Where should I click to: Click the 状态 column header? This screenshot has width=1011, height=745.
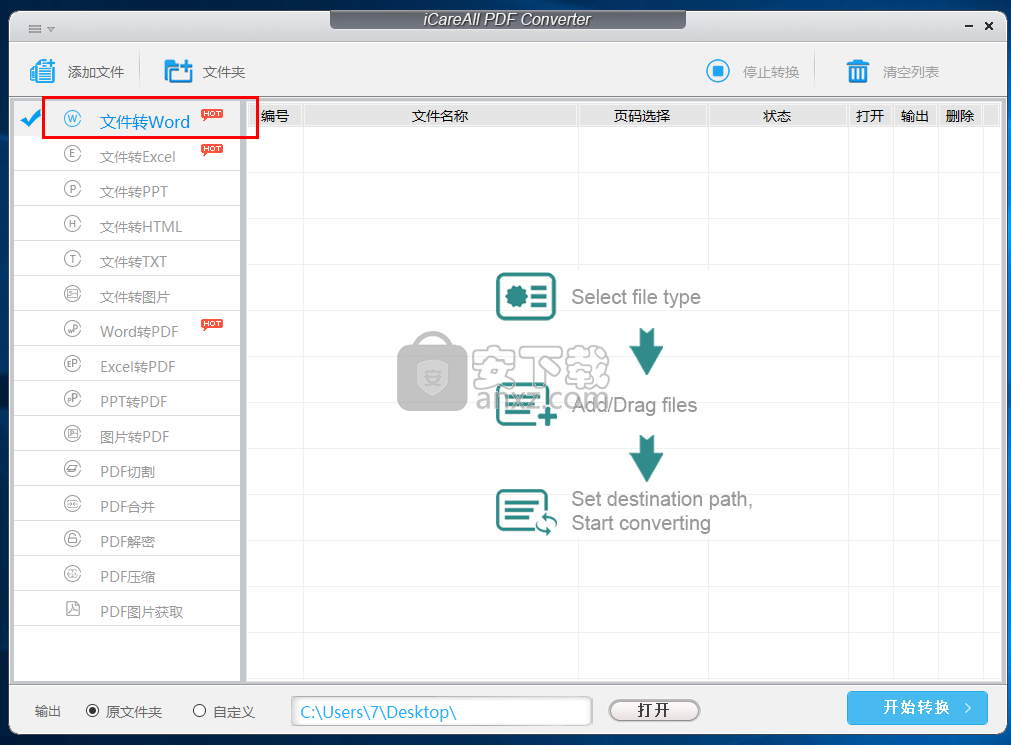(777, 115)
